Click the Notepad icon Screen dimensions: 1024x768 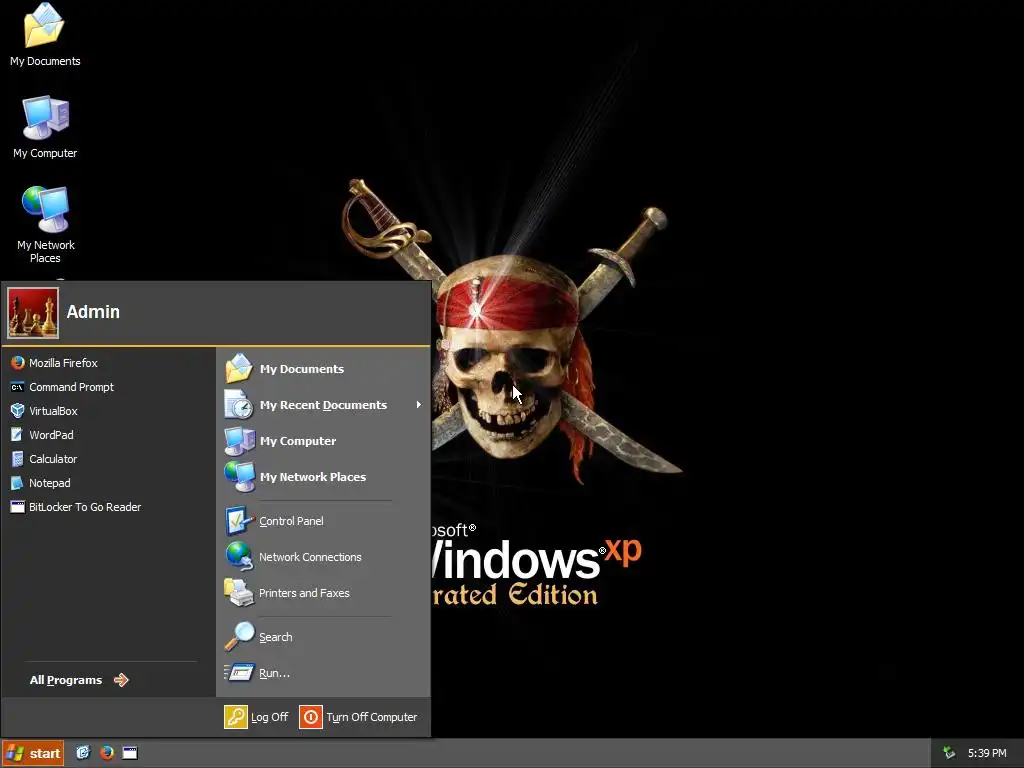[18, 483]
